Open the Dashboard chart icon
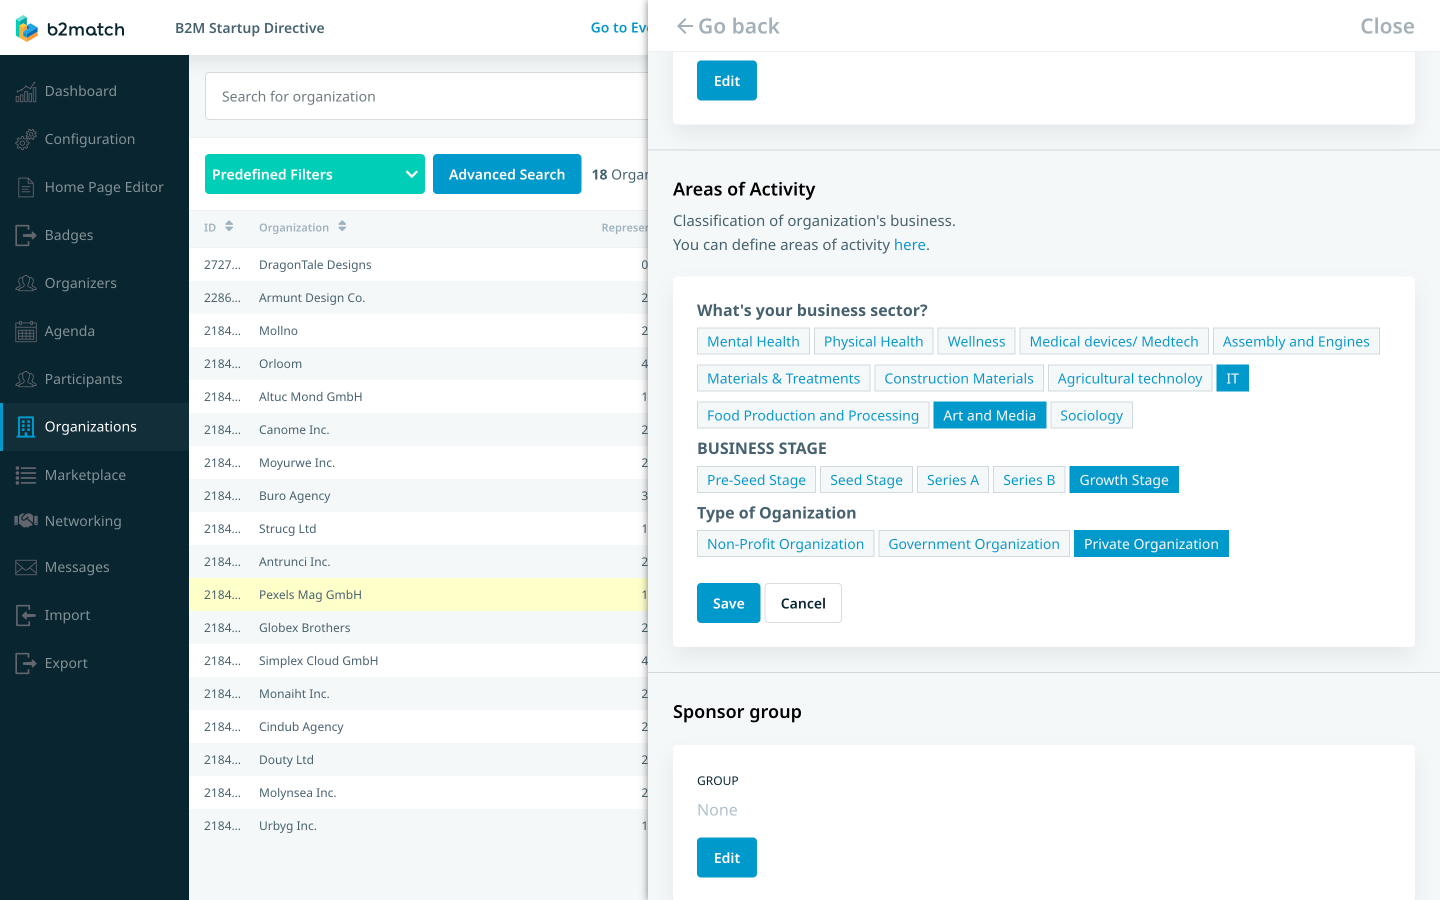Screen dimensions: 1440x900 pyautogui.click(x=26, y=92)
